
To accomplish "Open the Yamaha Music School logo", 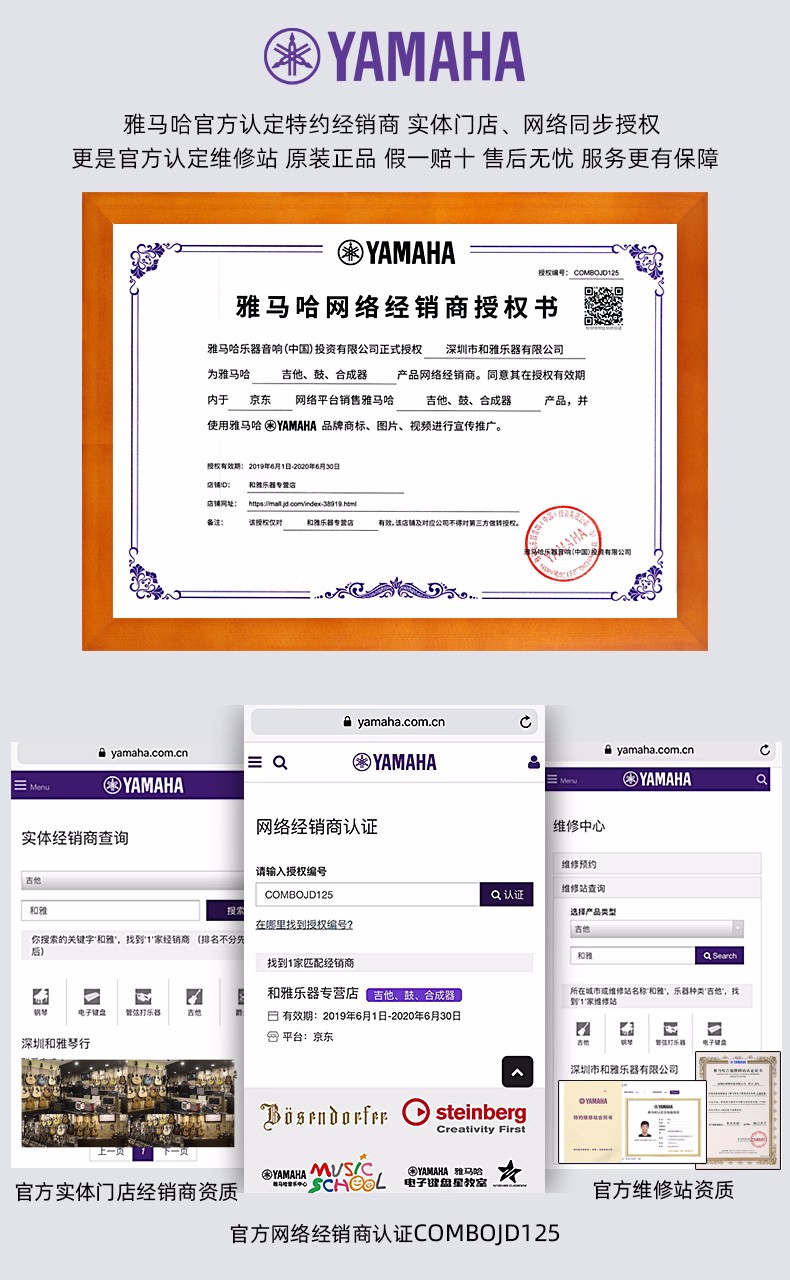I will [x=324, y=1172].
